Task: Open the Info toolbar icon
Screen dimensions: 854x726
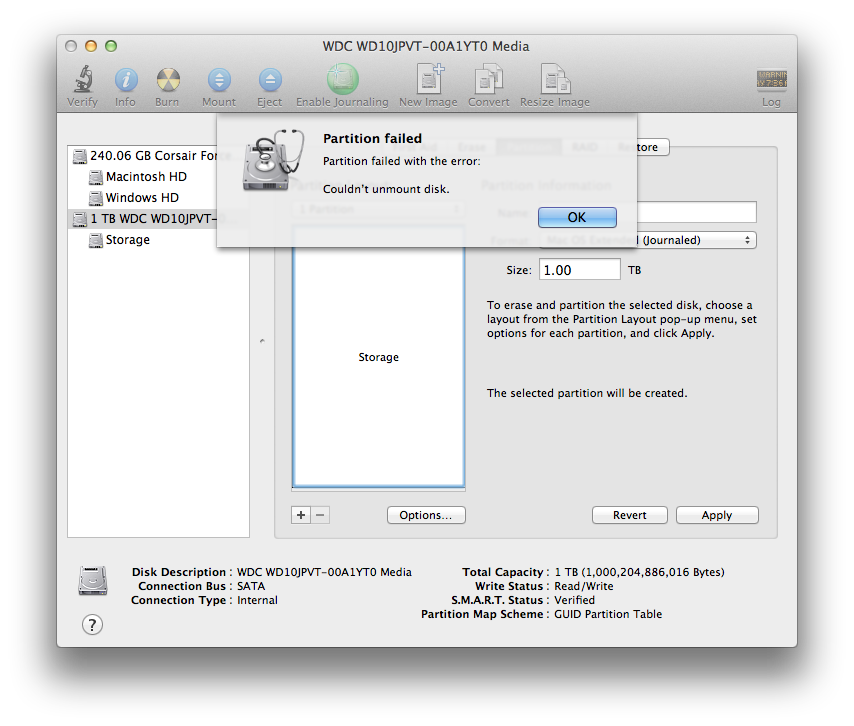Action: [126, 80]
